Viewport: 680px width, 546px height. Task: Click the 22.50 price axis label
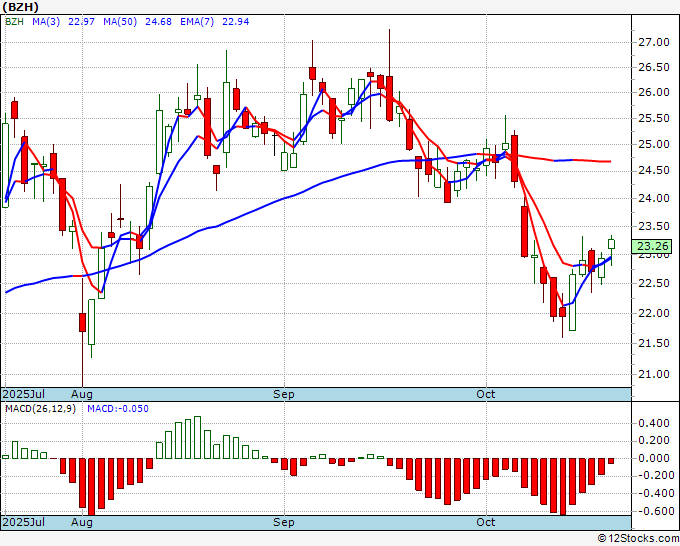(x=654, y=283)
